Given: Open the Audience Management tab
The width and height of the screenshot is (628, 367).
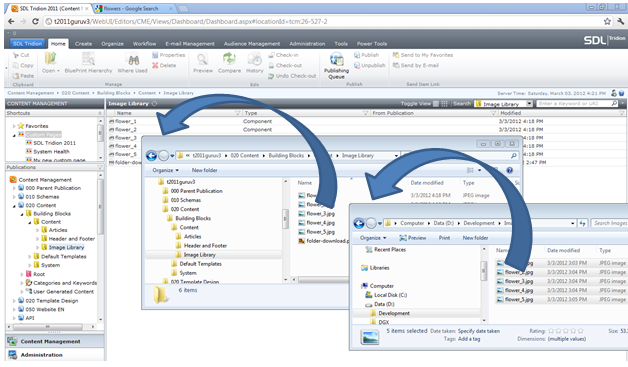Looking at the screenshot, I should point(252,44).
